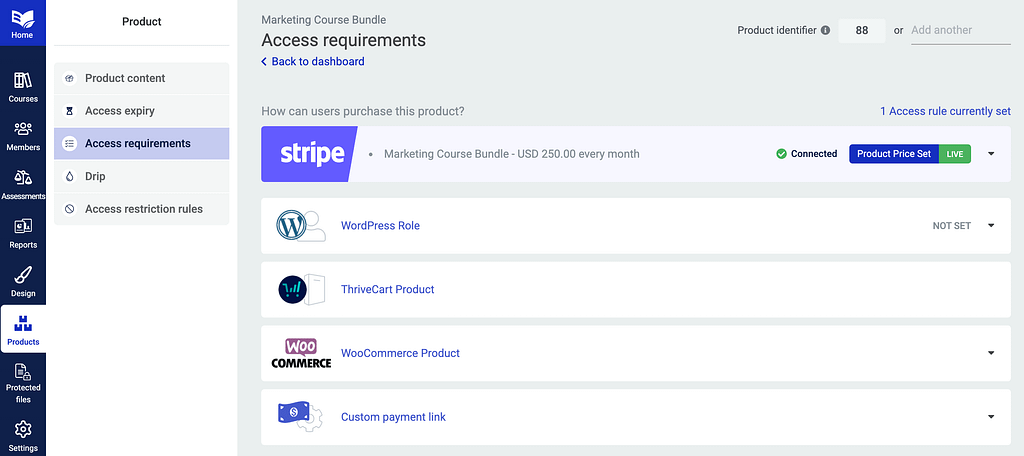Open Reports from the sidebar
The height and width of the screenshot is (456, 1024).
tap(23, 233)
